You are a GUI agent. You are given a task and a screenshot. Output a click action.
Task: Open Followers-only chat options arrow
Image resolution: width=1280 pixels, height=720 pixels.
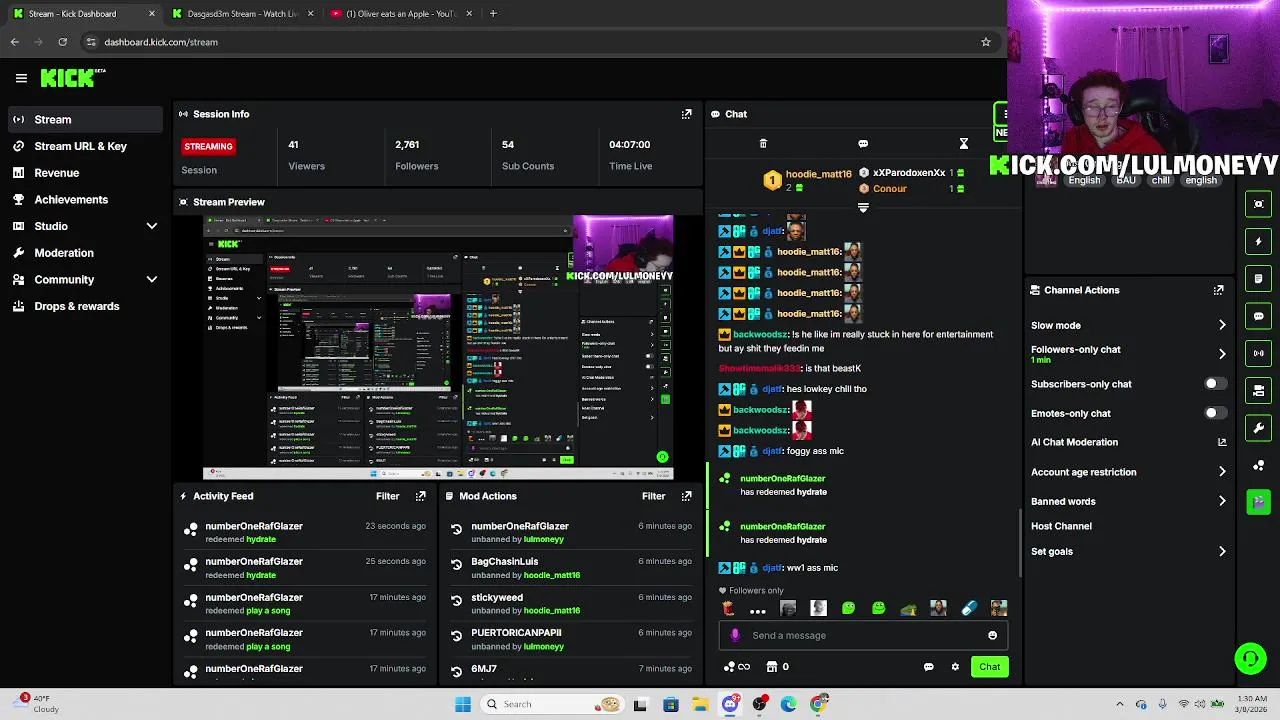[1222, 354]
